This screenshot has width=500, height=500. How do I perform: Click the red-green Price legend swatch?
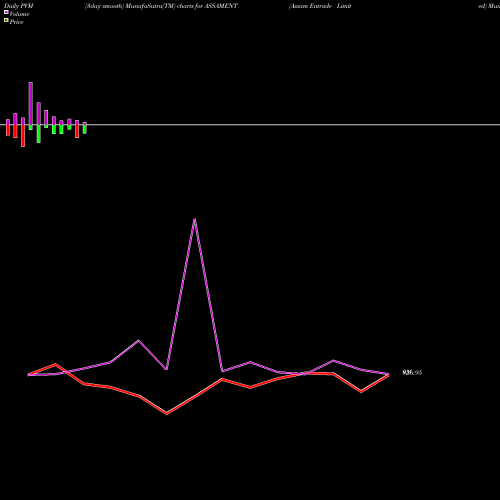[x=6, y=20]
